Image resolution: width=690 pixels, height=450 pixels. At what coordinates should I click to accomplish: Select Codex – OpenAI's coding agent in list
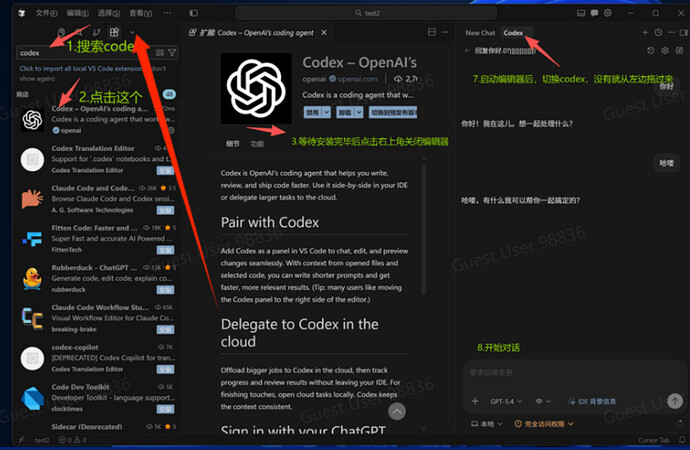(97, 119)
